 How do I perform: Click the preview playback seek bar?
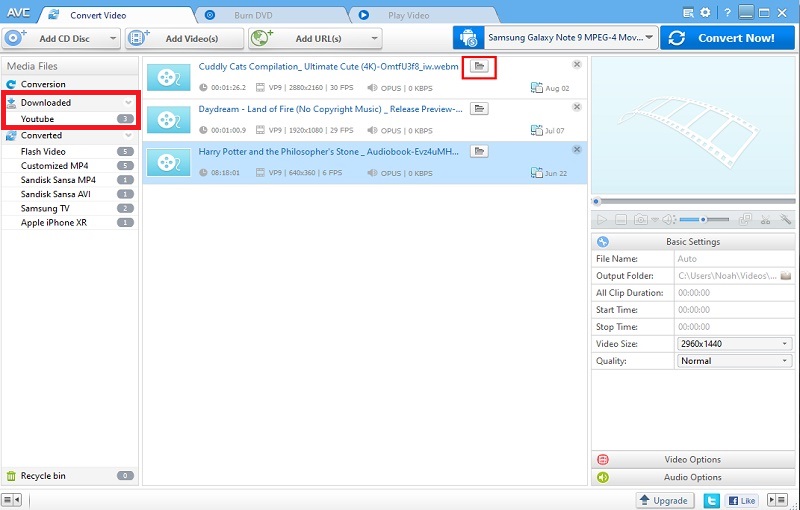(693, 201)
